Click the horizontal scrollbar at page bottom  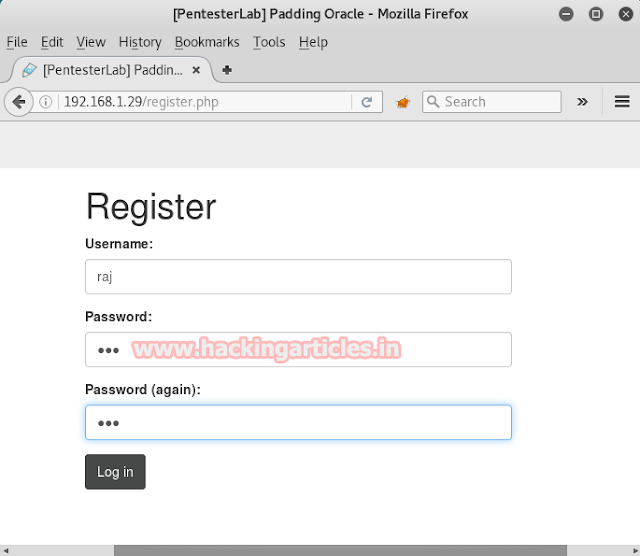point(340,550)
